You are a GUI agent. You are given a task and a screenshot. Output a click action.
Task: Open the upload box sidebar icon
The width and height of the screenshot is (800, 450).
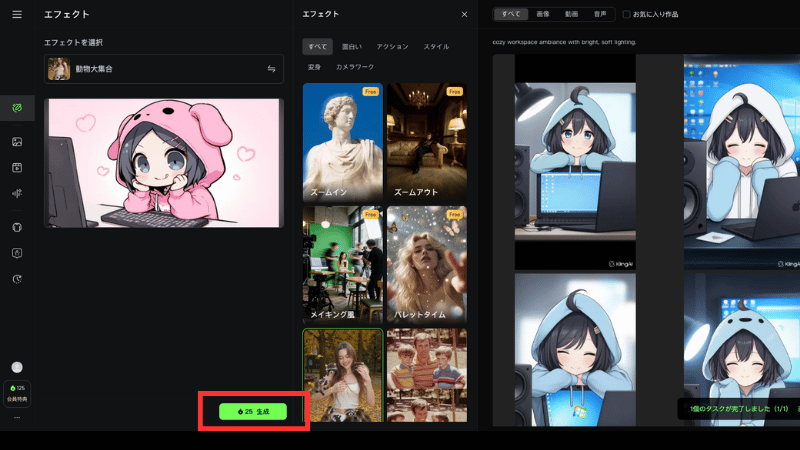click(17, 253)
